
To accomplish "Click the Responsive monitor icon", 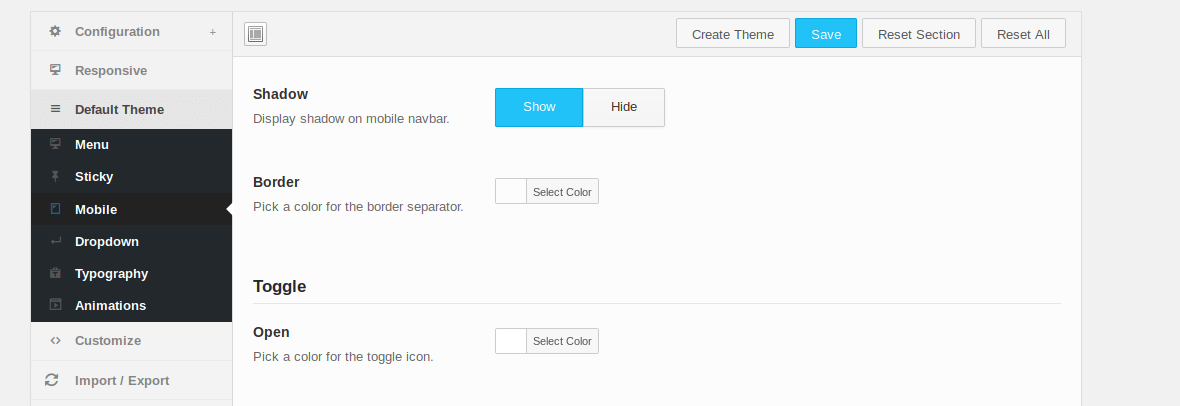I will 55,71.
